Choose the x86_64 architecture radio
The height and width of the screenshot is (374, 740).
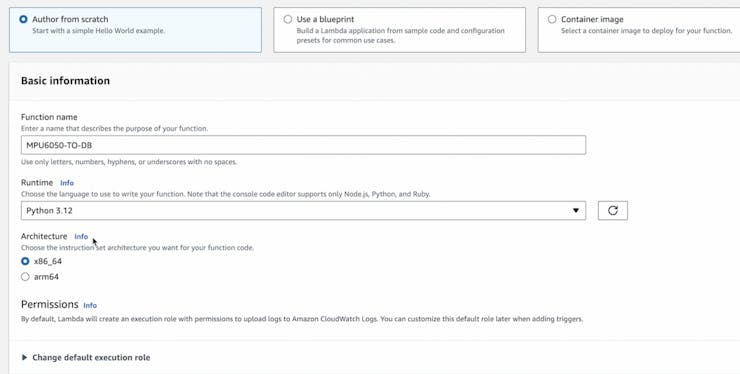click(x=25, y=261)
